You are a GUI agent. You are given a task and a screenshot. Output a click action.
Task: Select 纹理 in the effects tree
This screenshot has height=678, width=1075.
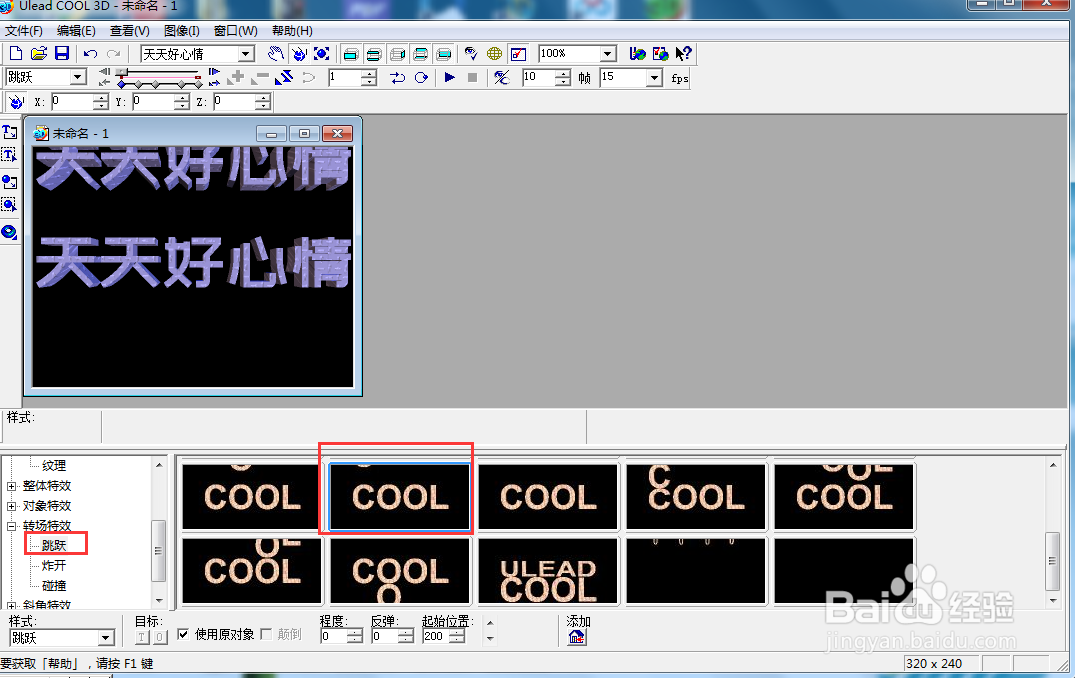tap(54, 465)
